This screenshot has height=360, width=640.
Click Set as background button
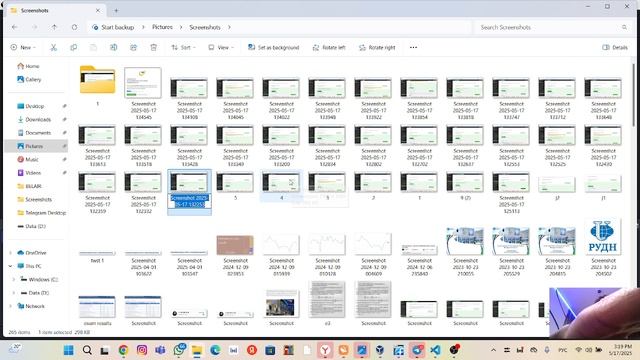[x=273, y=47]
